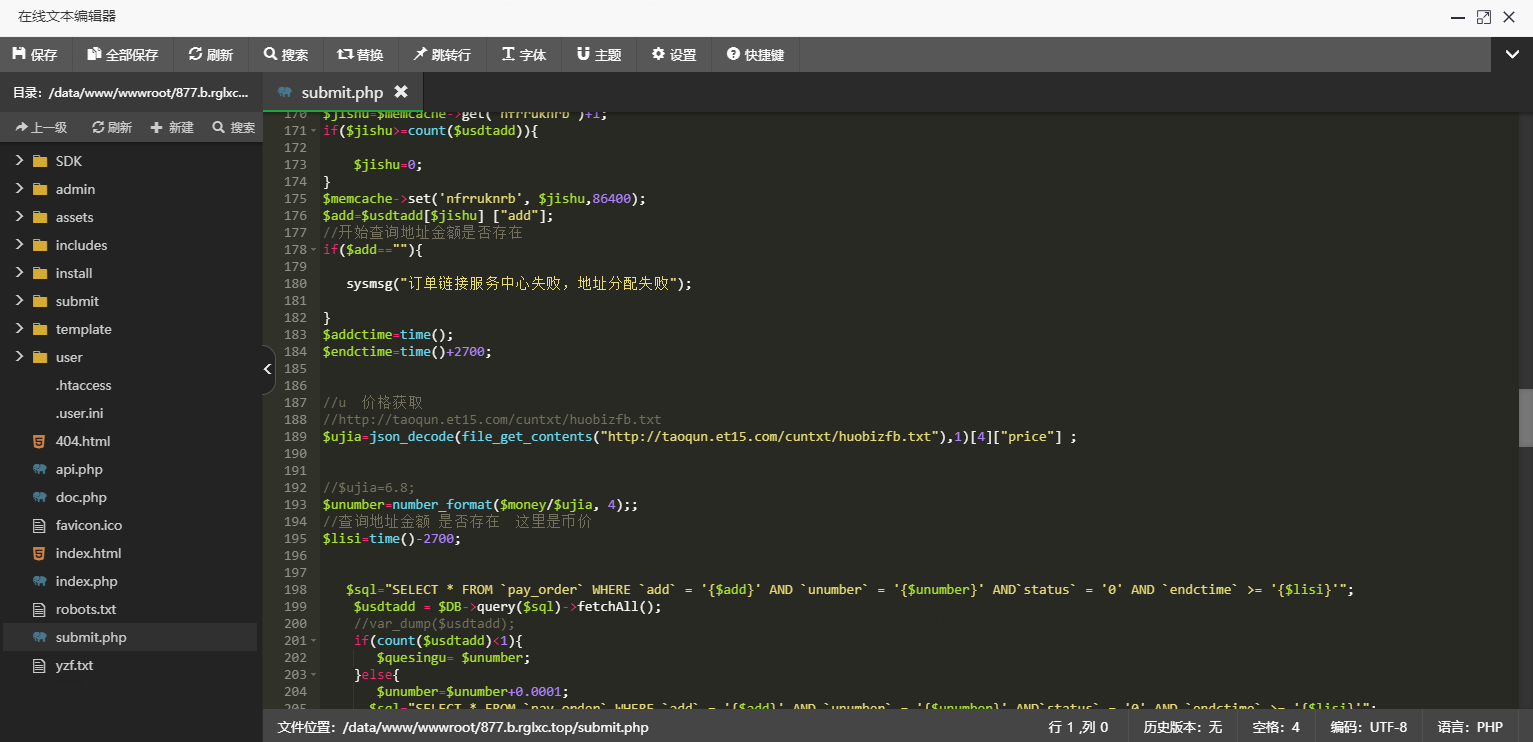The width and height of the screenshot is (1533, 742).
Task: Open the 字体 font settings
Action: pos(524,55)
